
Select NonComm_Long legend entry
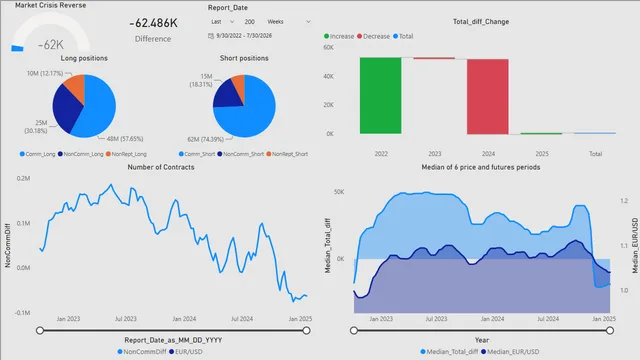point(80,154)
